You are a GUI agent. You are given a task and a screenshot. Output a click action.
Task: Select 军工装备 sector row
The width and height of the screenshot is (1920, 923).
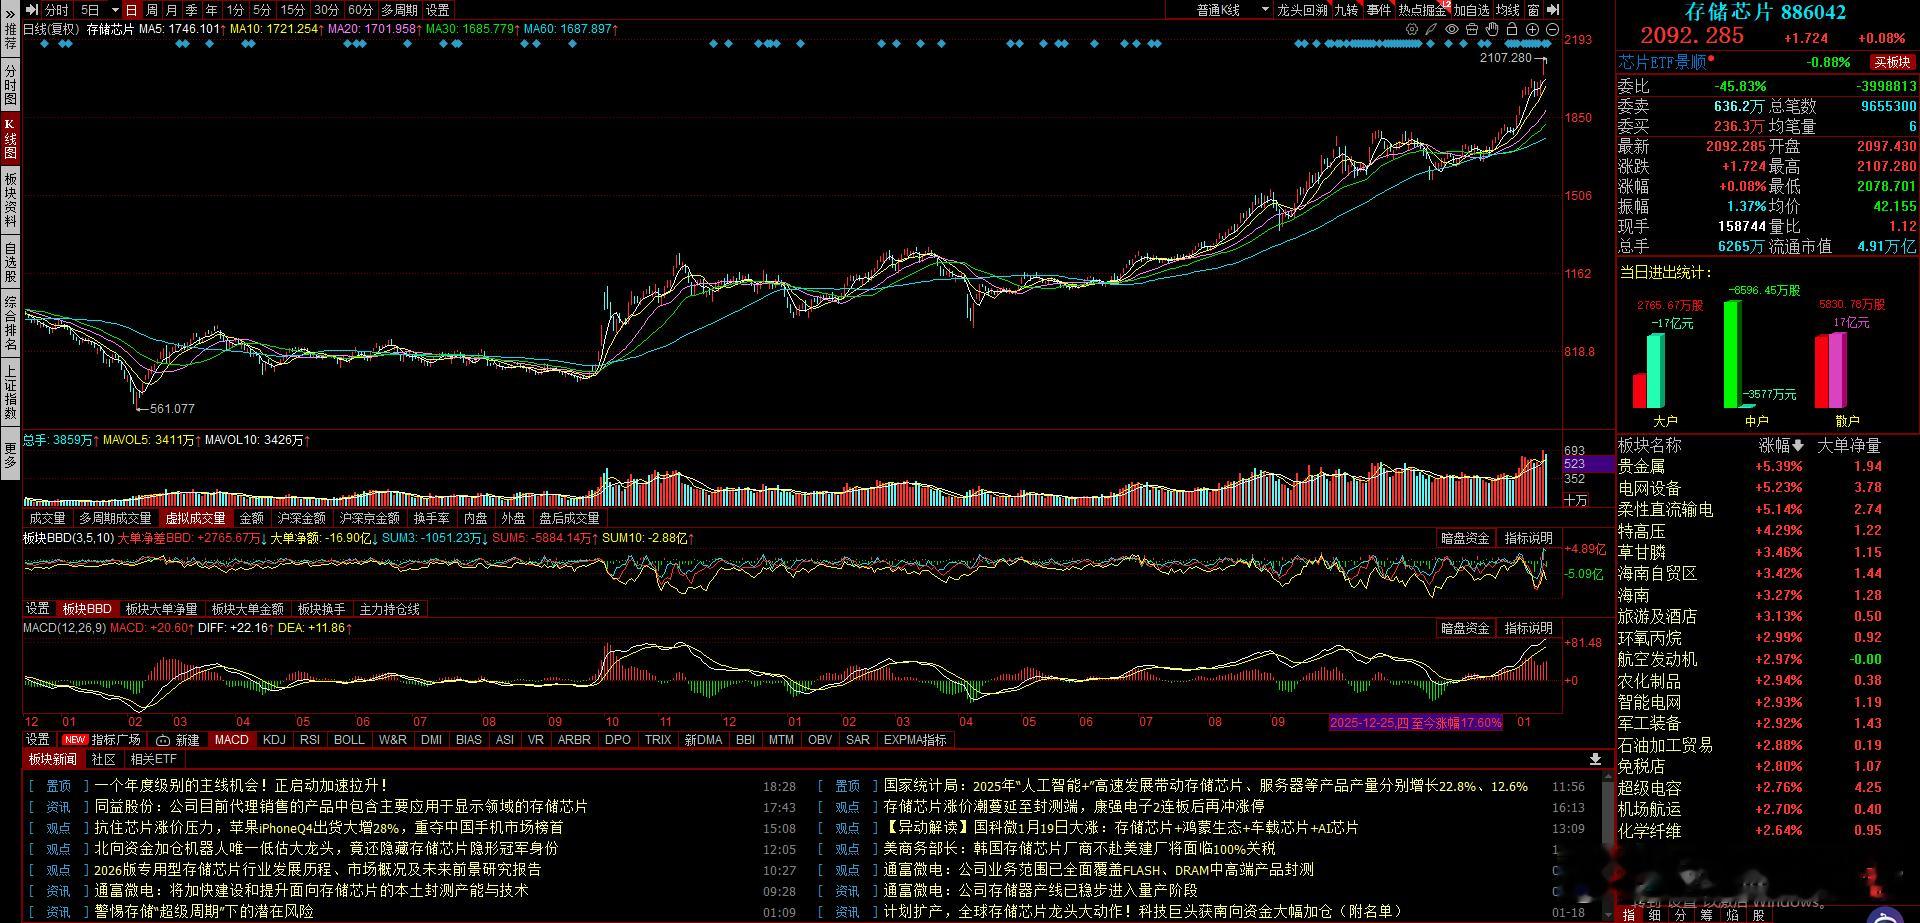pos(1766,724)
